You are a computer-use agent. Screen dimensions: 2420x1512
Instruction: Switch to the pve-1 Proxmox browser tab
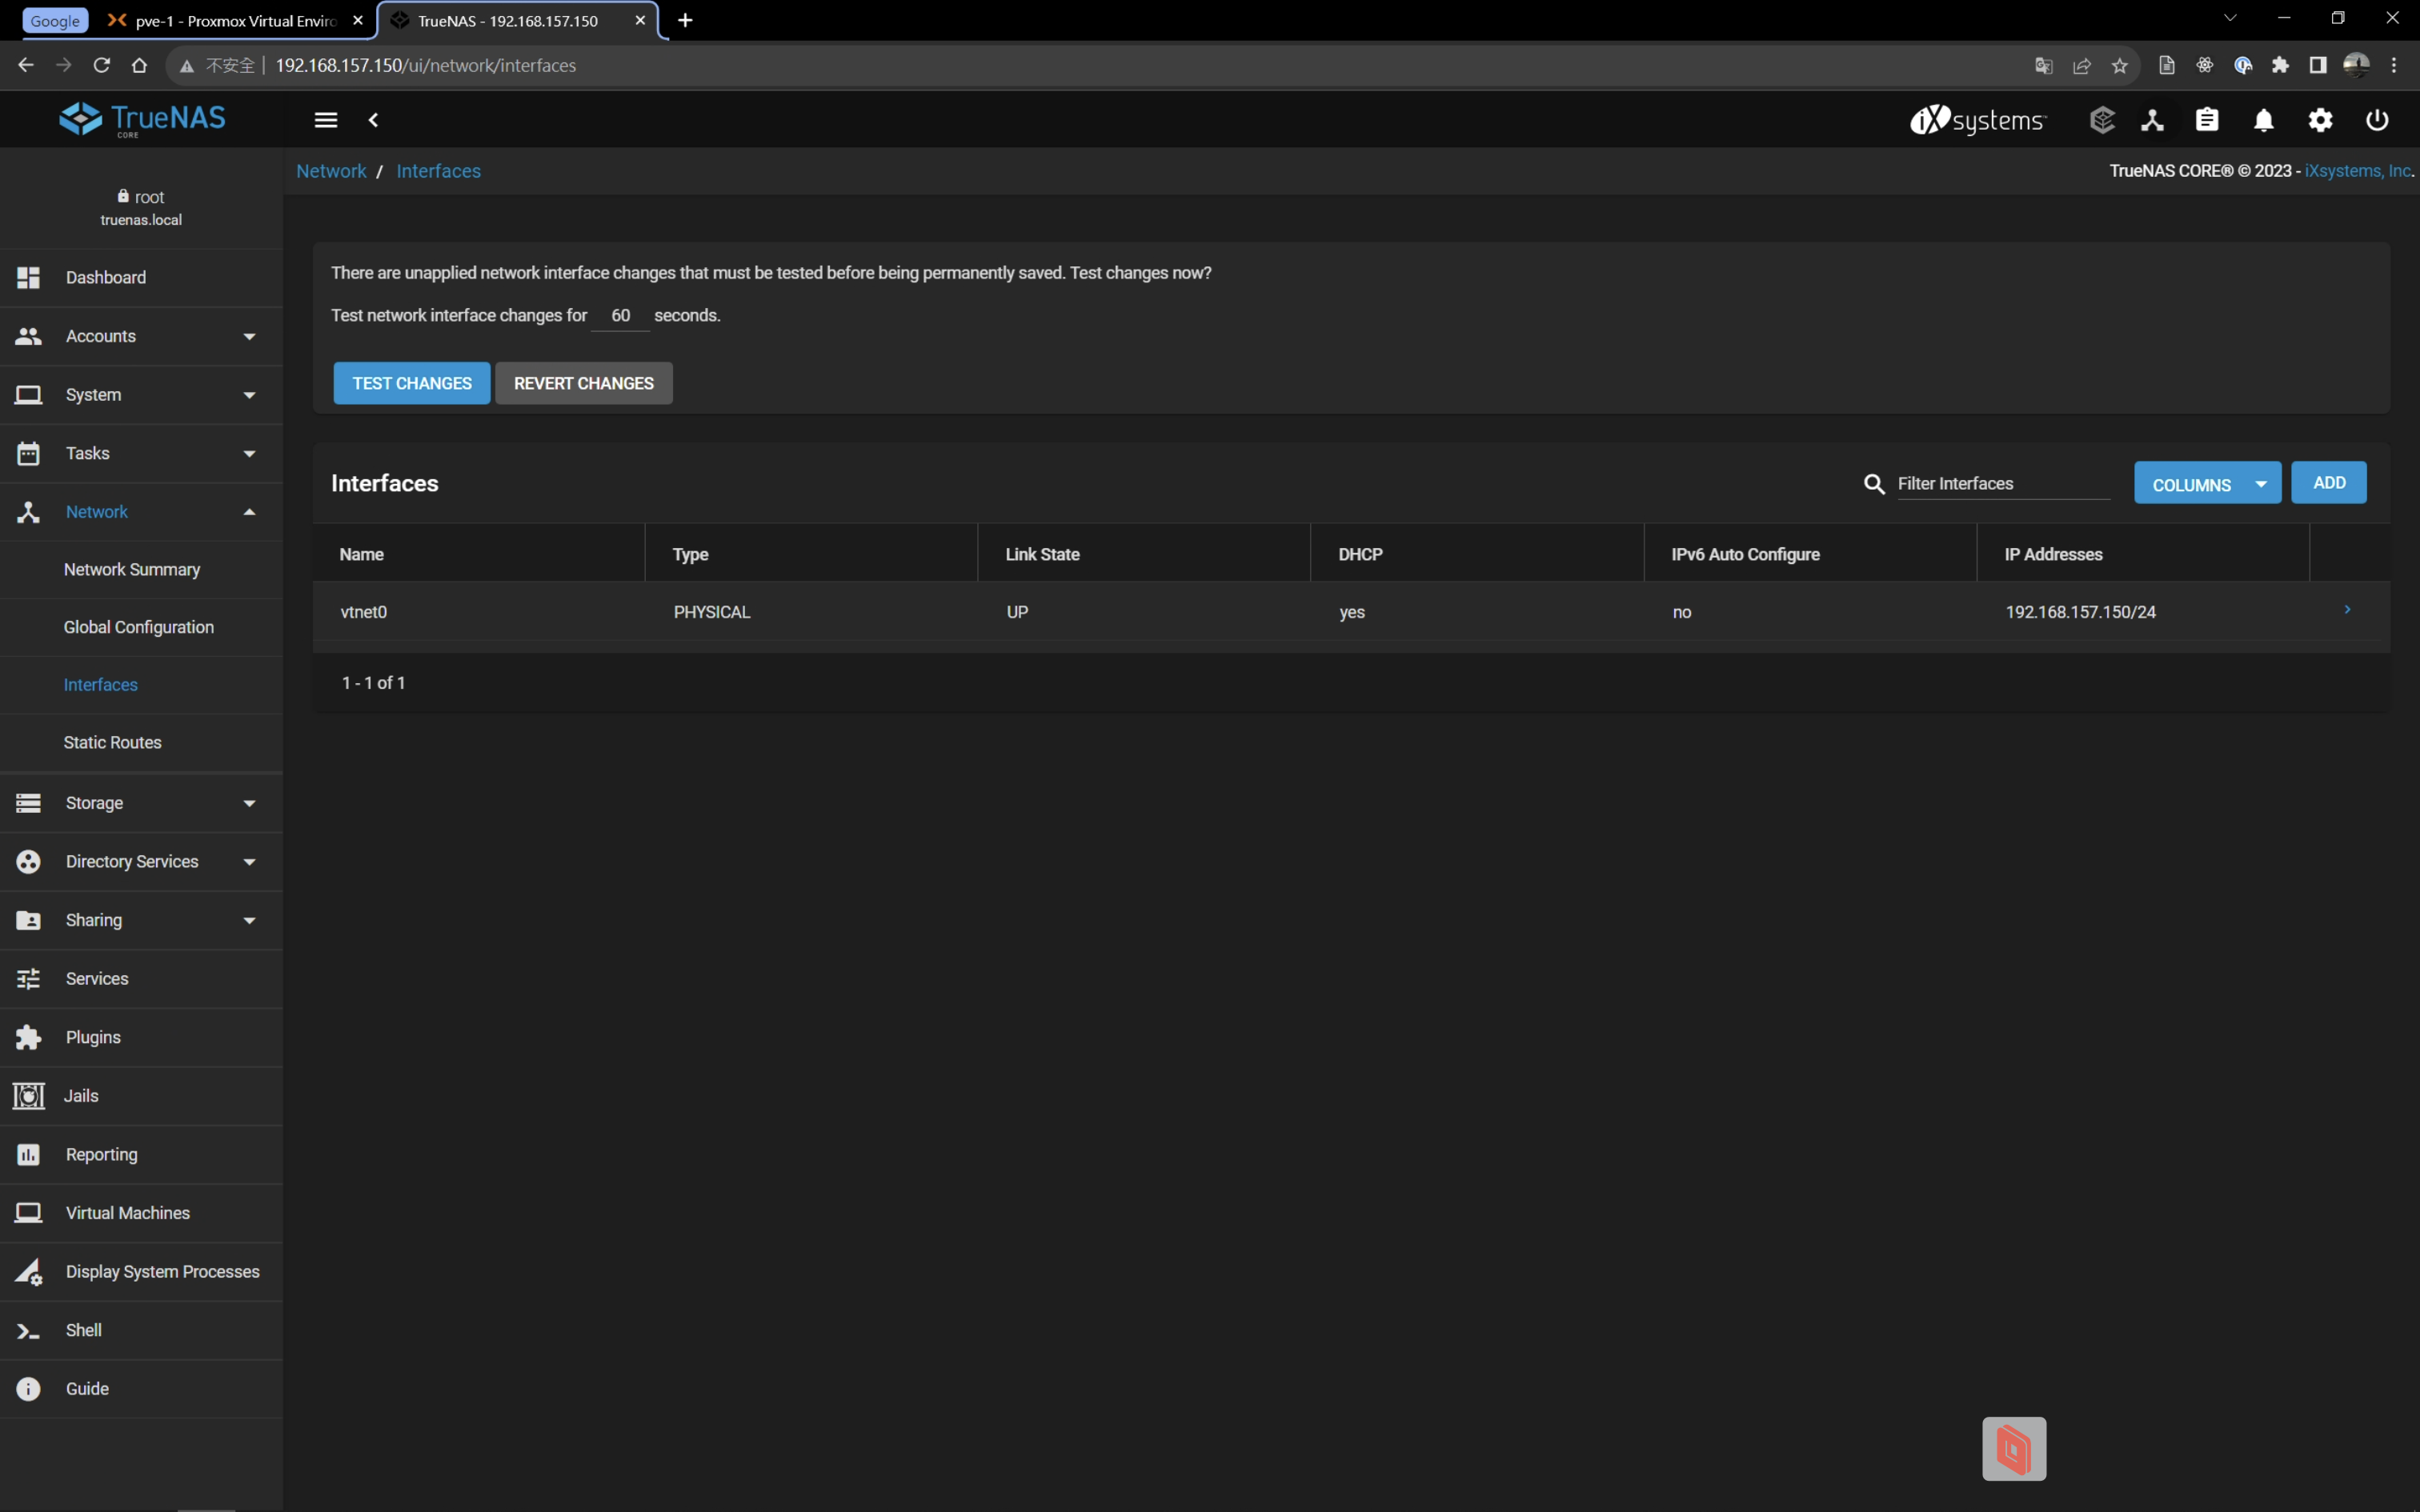click(x=235, y=20)
